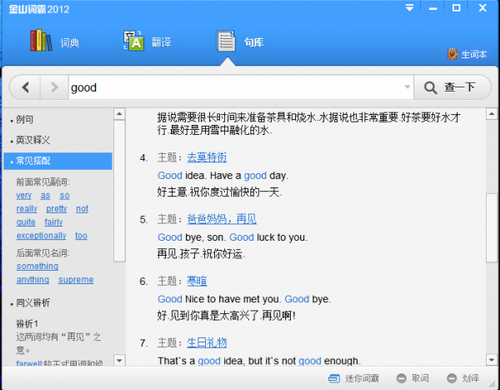Open the topic link 去莫特街

(x=207, y=157)
